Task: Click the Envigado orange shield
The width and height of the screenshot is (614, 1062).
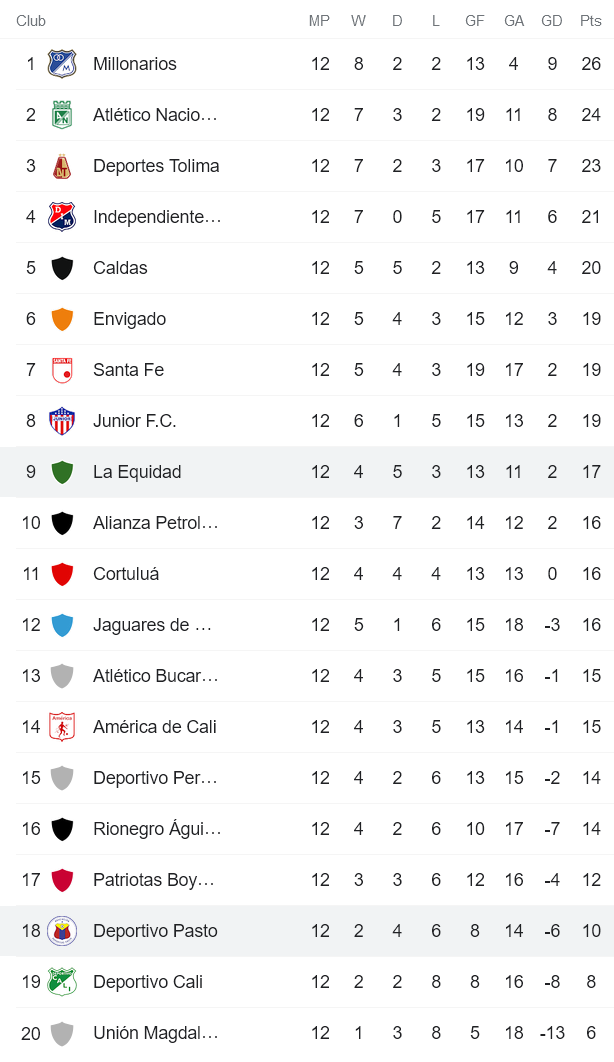Action: click(62, 319)
